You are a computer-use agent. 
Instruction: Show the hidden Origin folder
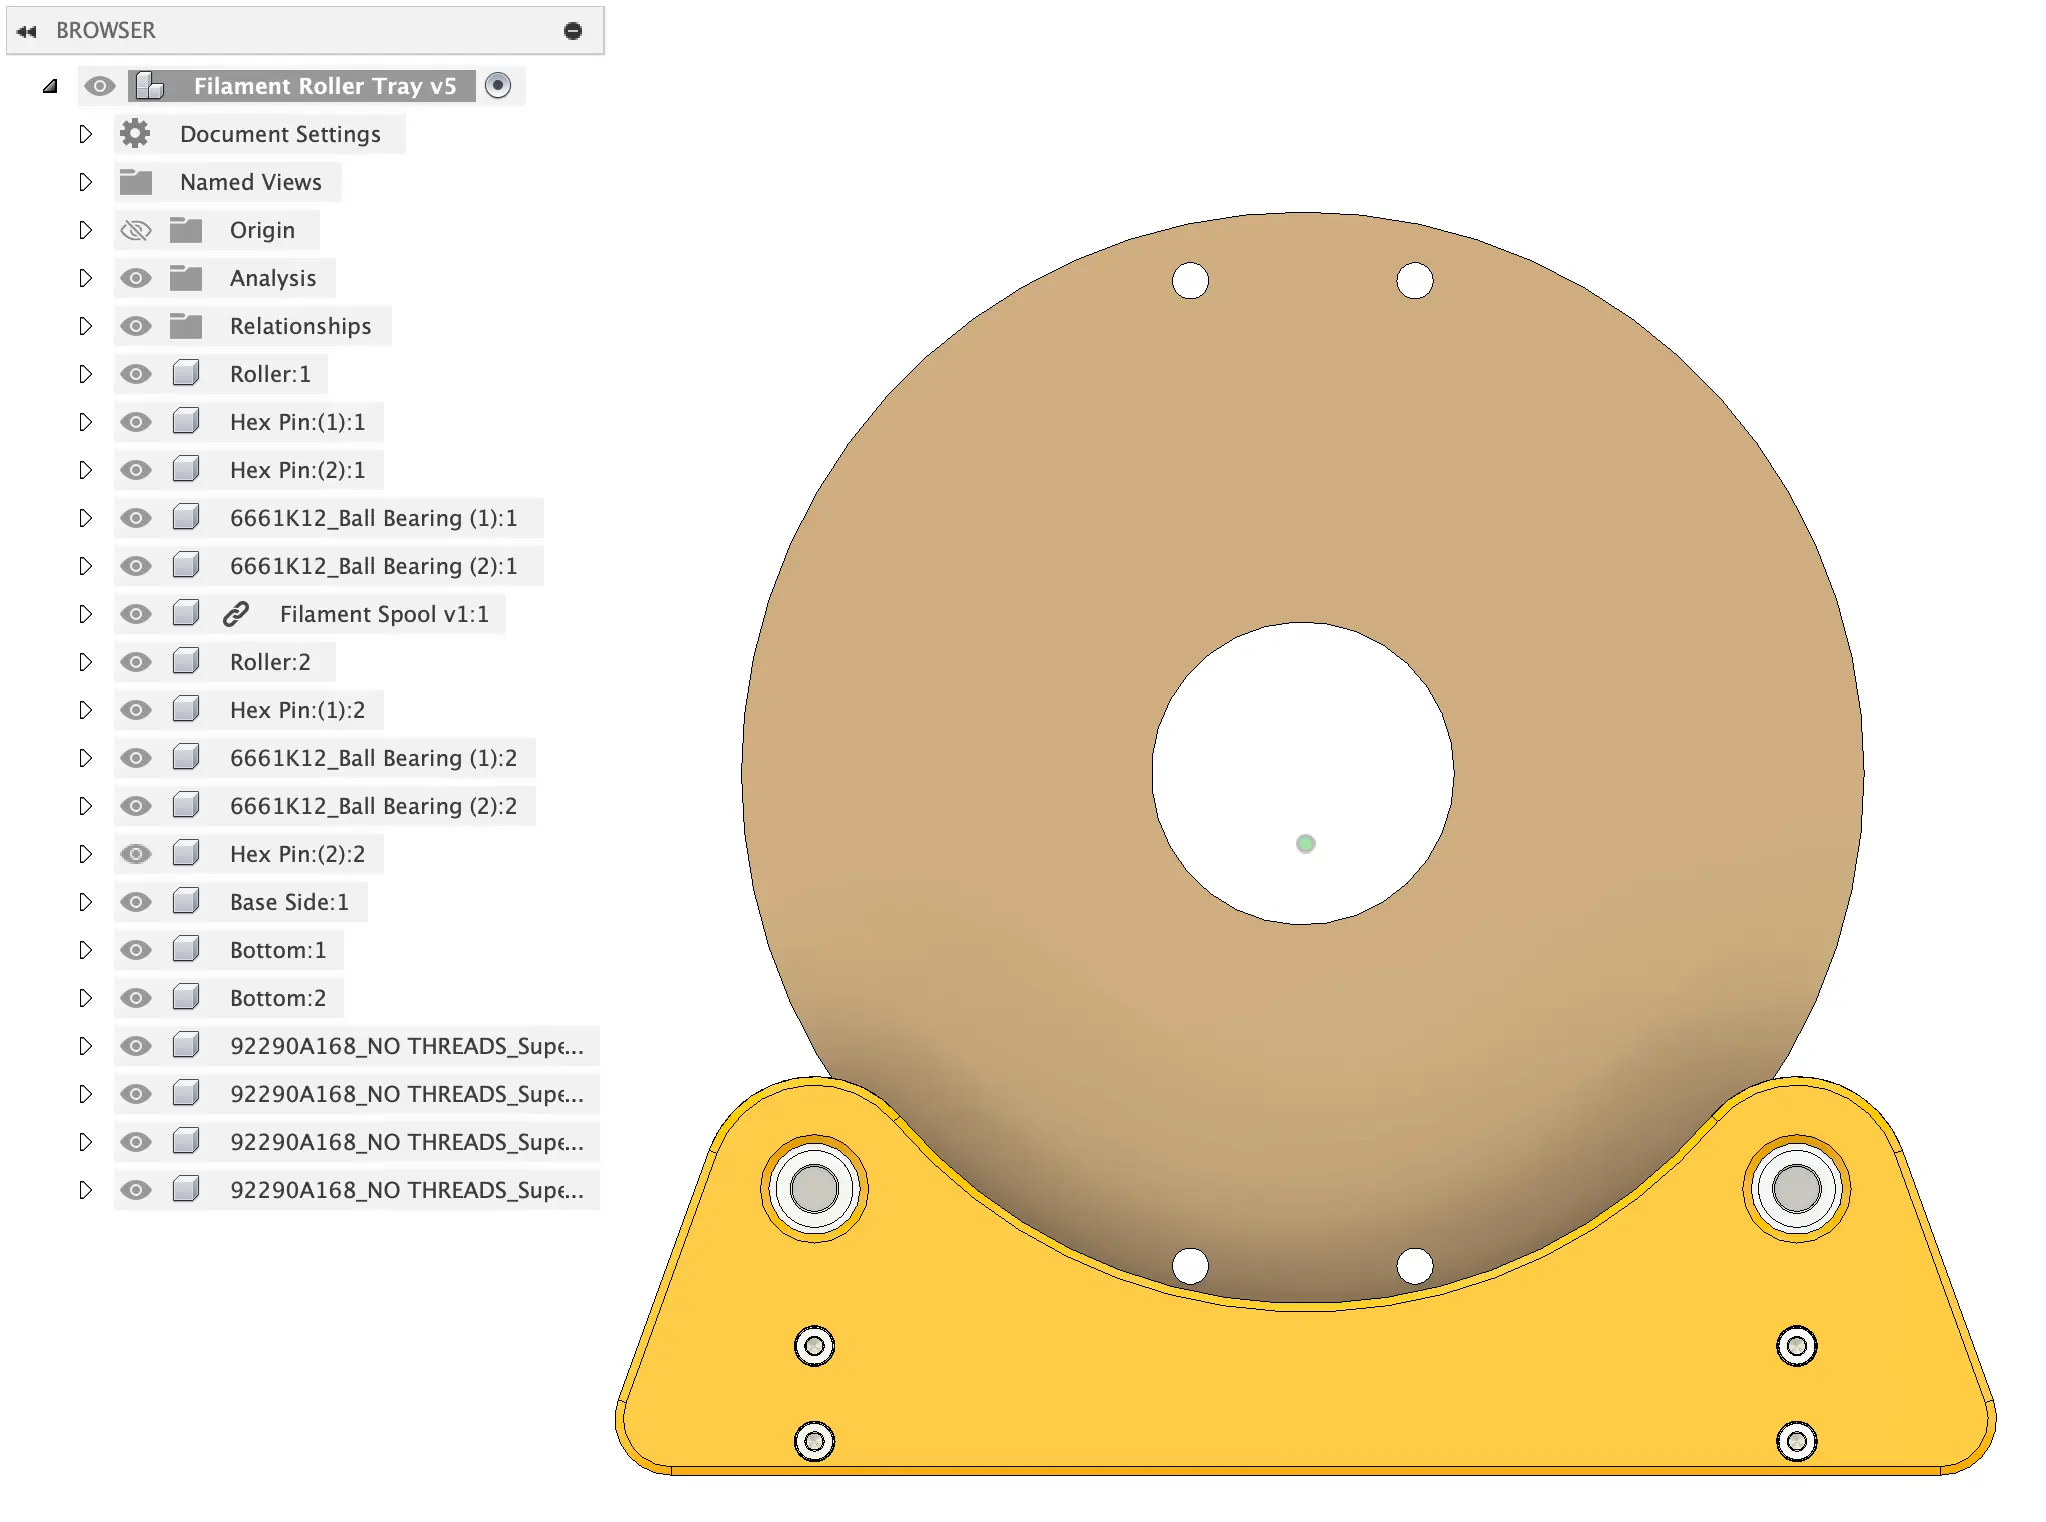(x=136, y=230)
